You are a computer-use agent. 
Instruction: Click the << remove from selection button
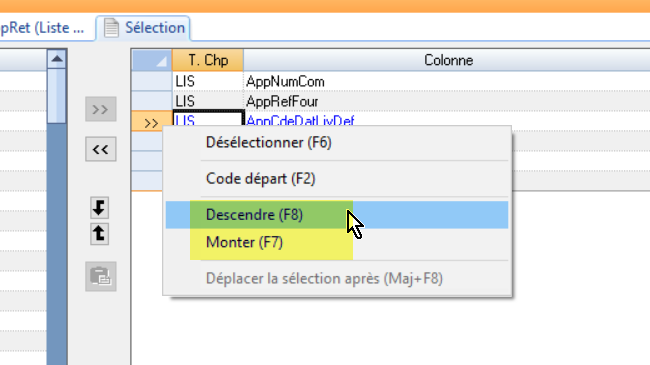tap(101, 149)
